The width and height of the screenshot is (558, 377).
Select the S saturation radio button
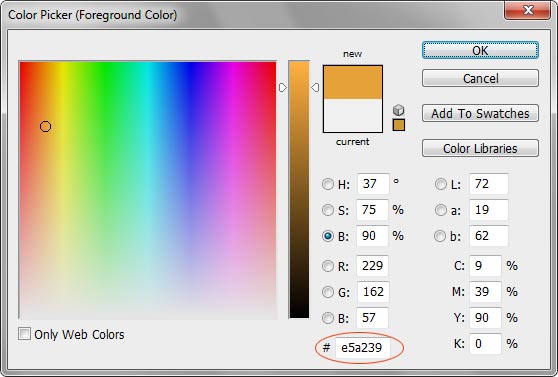[x=328, y=210]
